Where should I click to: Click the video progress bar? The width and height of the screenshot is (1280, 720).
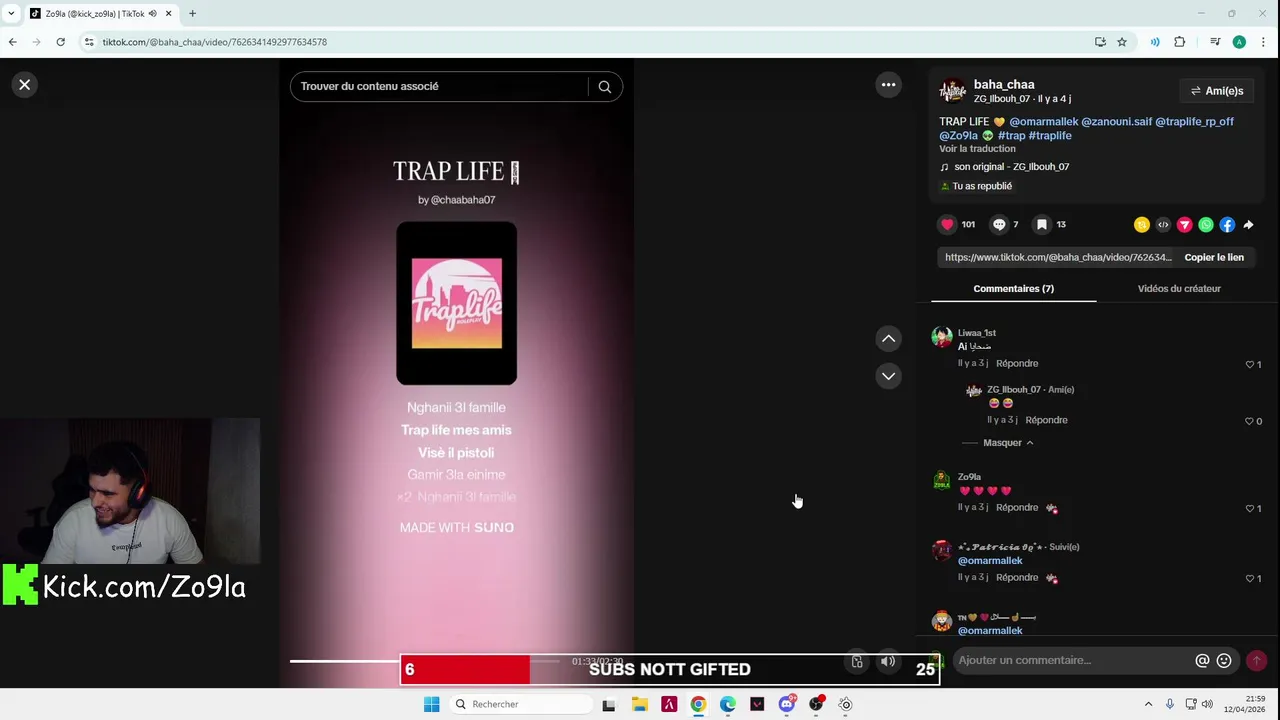[425, 661]
